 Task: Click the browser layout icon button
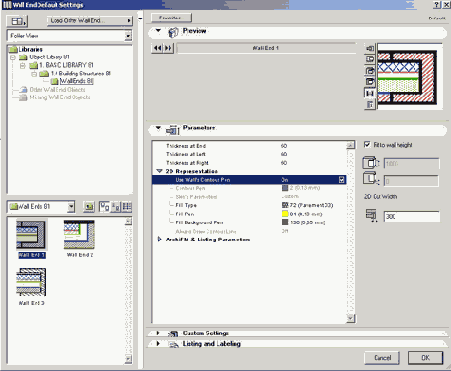[x=17, y=21]
